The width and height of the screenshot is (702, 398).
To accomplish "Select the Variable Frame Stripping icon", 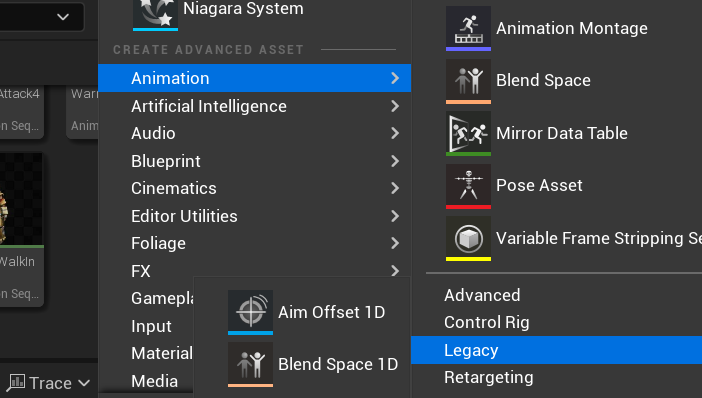I will 468,238.
